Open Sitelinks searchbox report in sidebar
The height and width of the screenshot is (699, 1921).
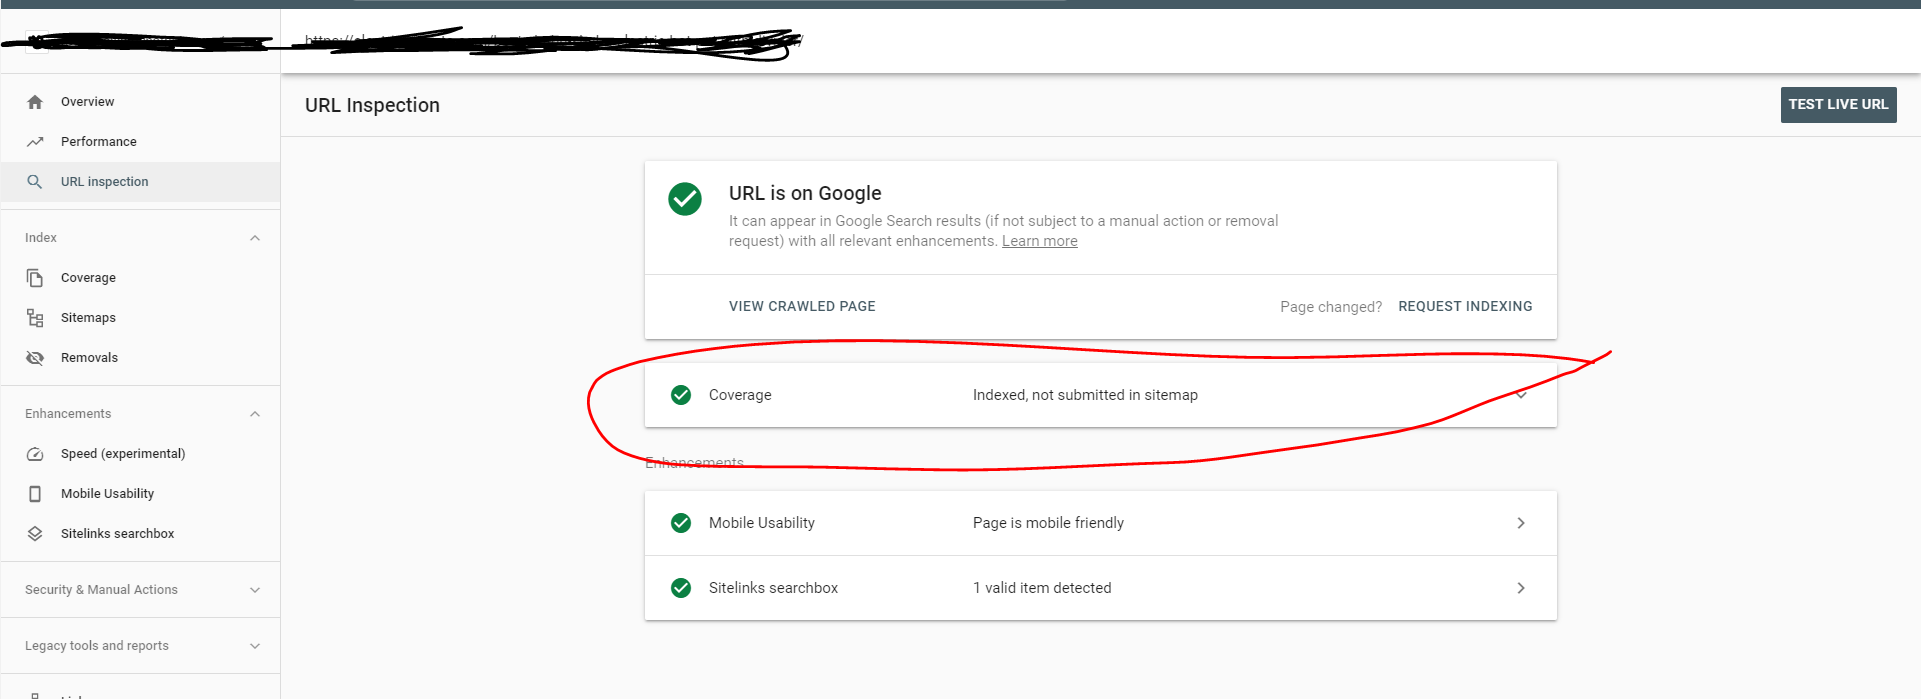click(140, 534)
